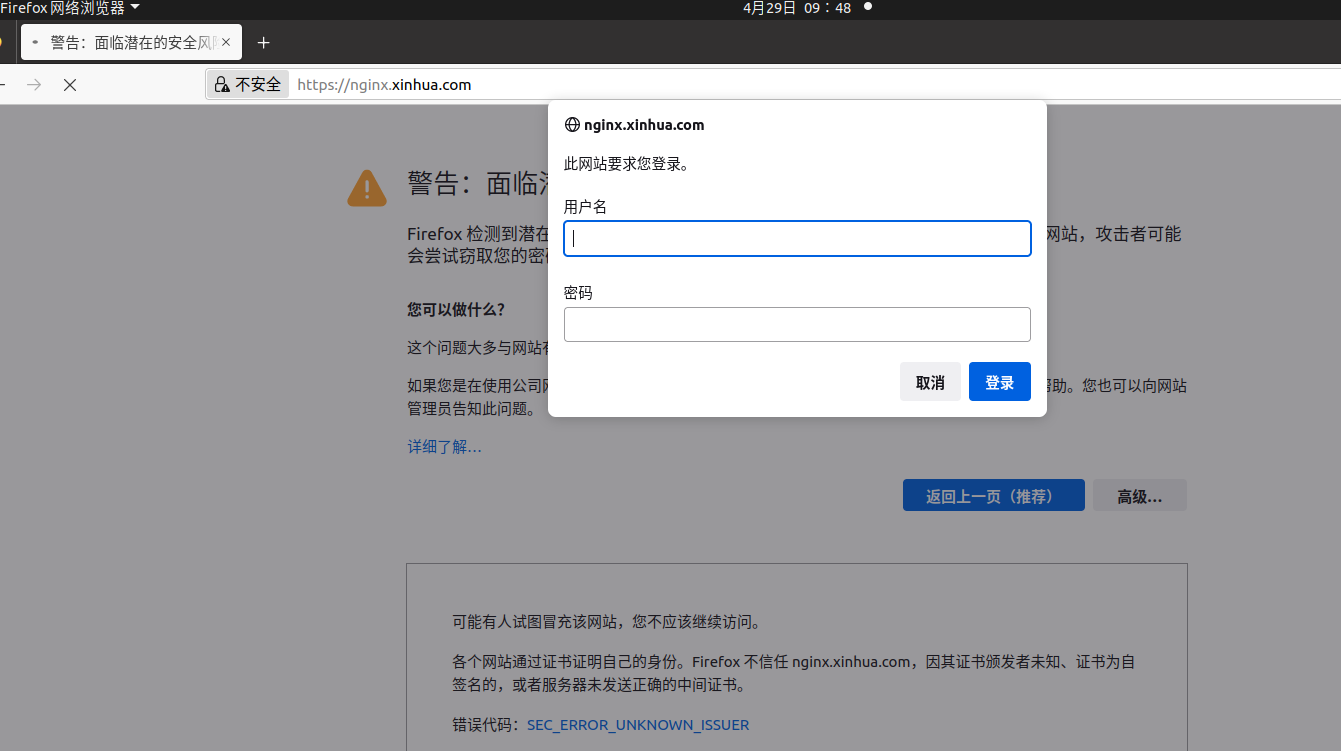Open the 详细了解… link
1341x751 pixels.
[x=444, y=447]
